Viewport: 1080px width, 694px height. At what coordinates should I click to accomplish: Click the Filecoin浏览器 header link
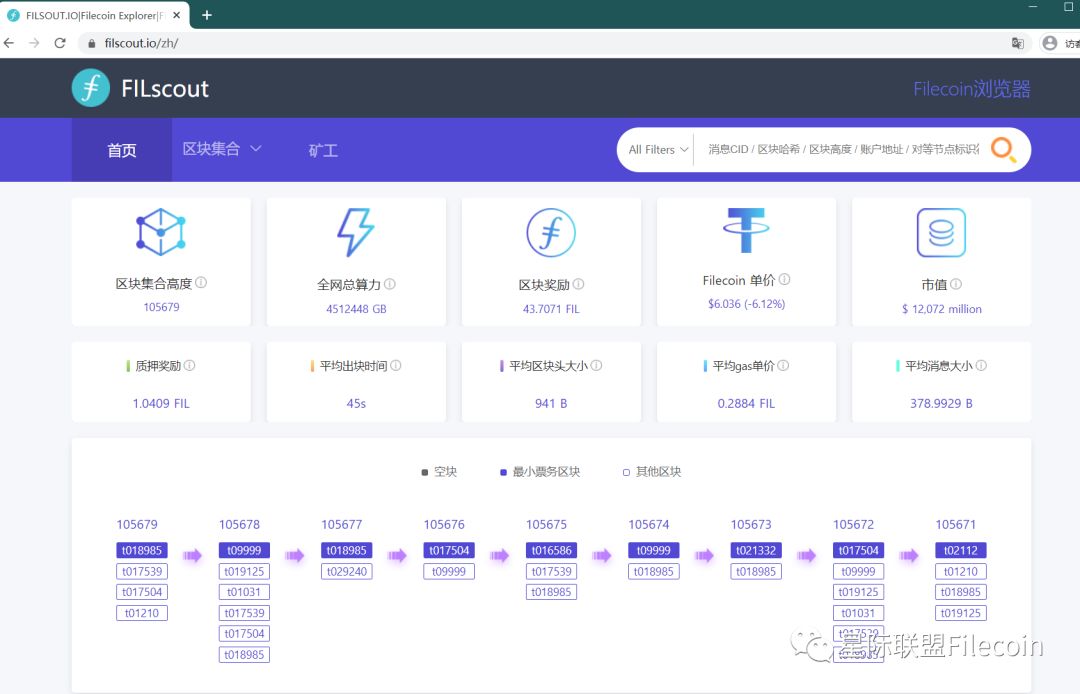tap(972, 89)
